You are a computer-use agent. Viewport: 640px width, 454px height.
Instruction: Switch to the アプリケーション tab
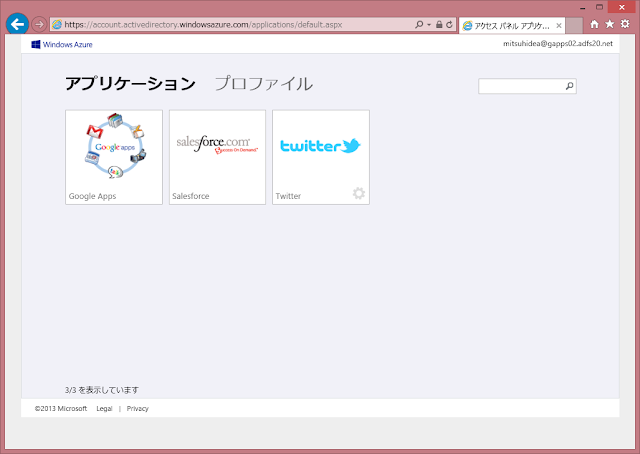[x=130, y=84]
